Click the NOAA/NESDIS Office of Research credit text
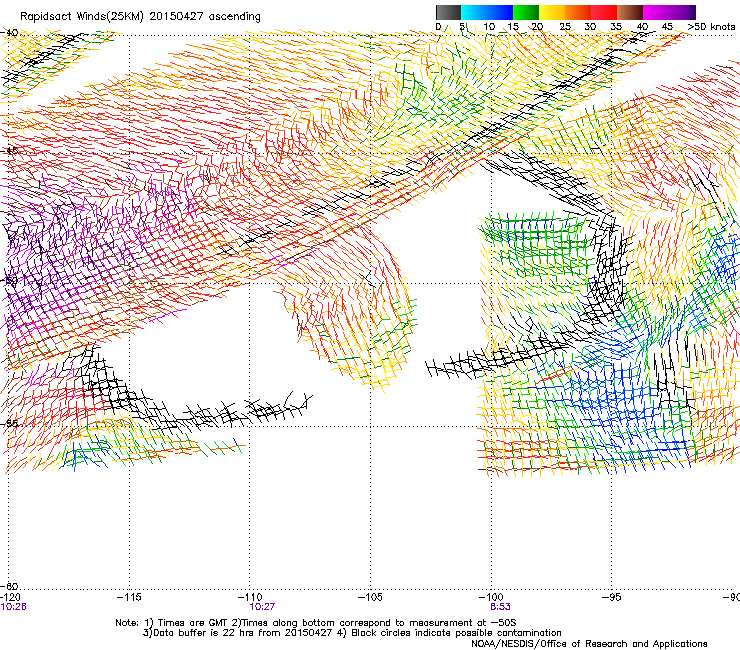The image size is (740, 650). pos(589,644)
